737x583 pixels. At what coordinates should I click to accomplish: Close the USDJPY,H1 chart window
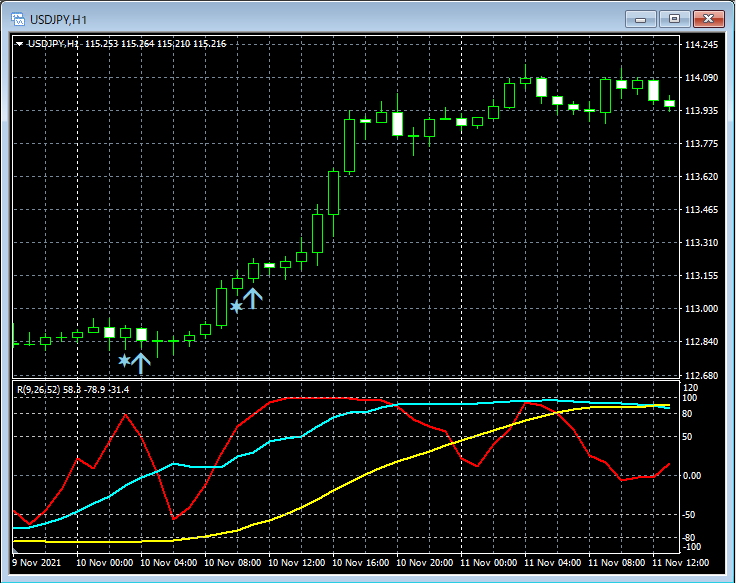[x=709, y=19]
